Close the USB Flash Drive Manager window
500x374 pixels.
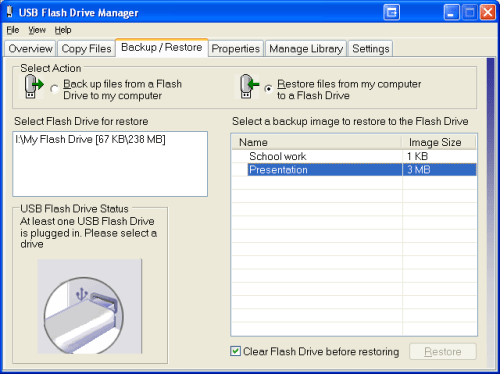click(x=487, y=13)
